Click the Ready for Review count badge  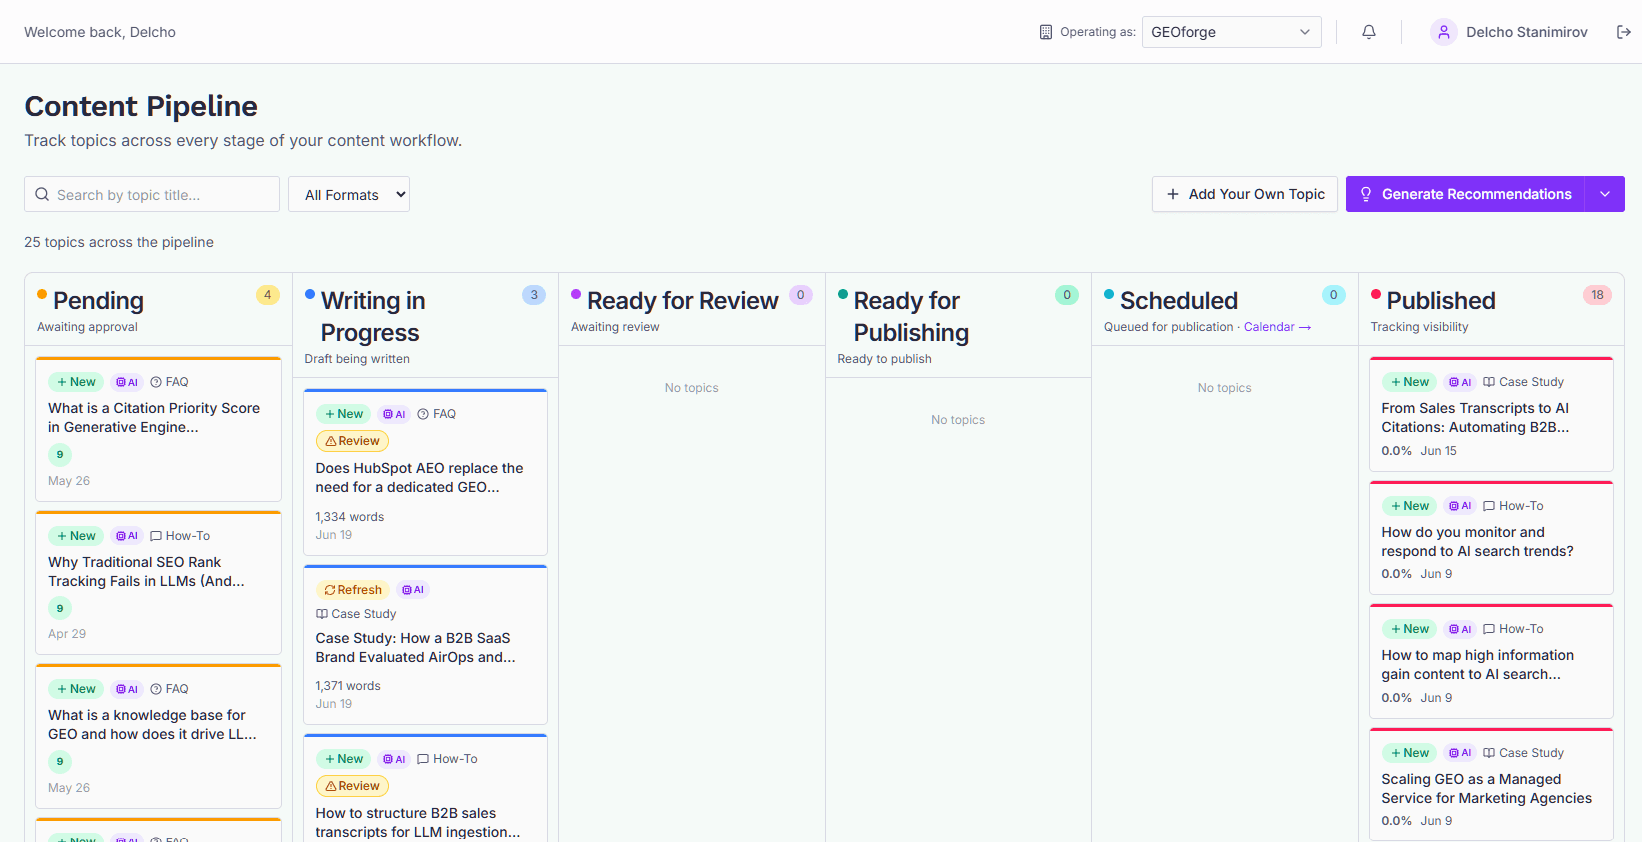[x=801, y=295]
